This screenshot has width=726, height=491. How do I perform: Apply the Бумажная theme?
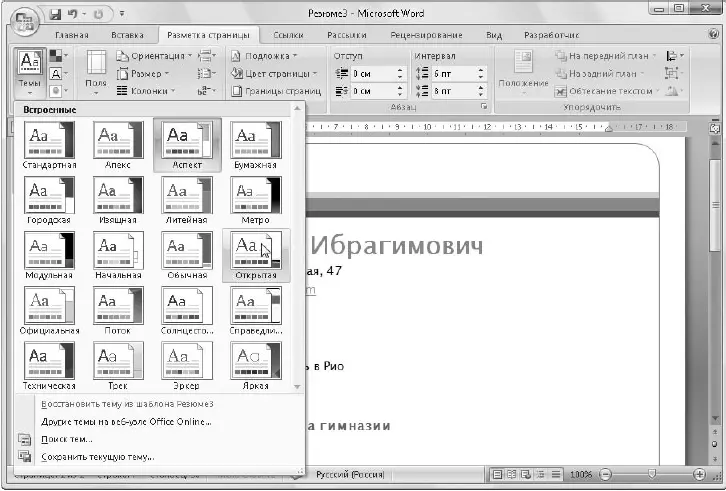(x=256, y=145)
